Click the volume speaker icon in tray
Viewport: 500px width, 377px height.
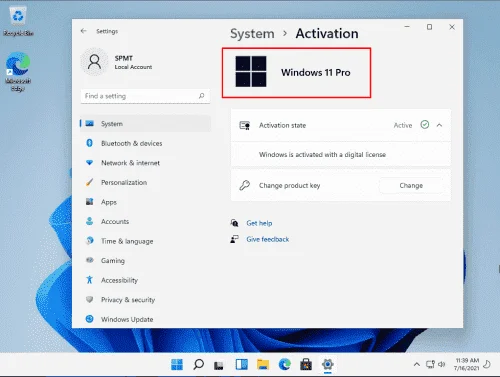click(x=442, y=364)
